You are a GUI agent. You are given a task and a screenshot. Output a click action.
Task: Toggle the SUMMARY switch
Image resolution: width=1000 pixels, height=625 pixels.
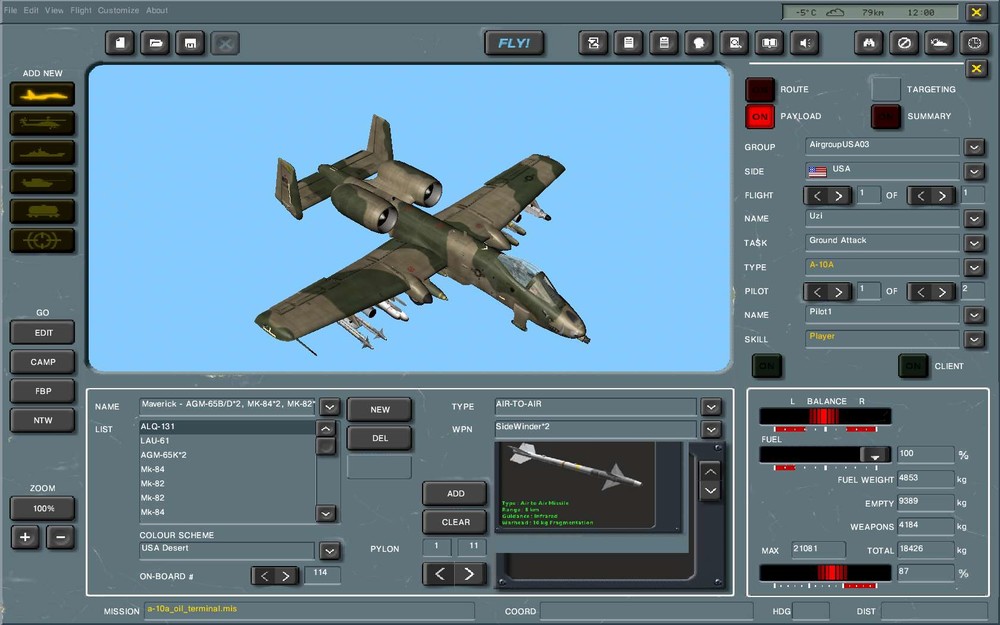pos(885,116)
